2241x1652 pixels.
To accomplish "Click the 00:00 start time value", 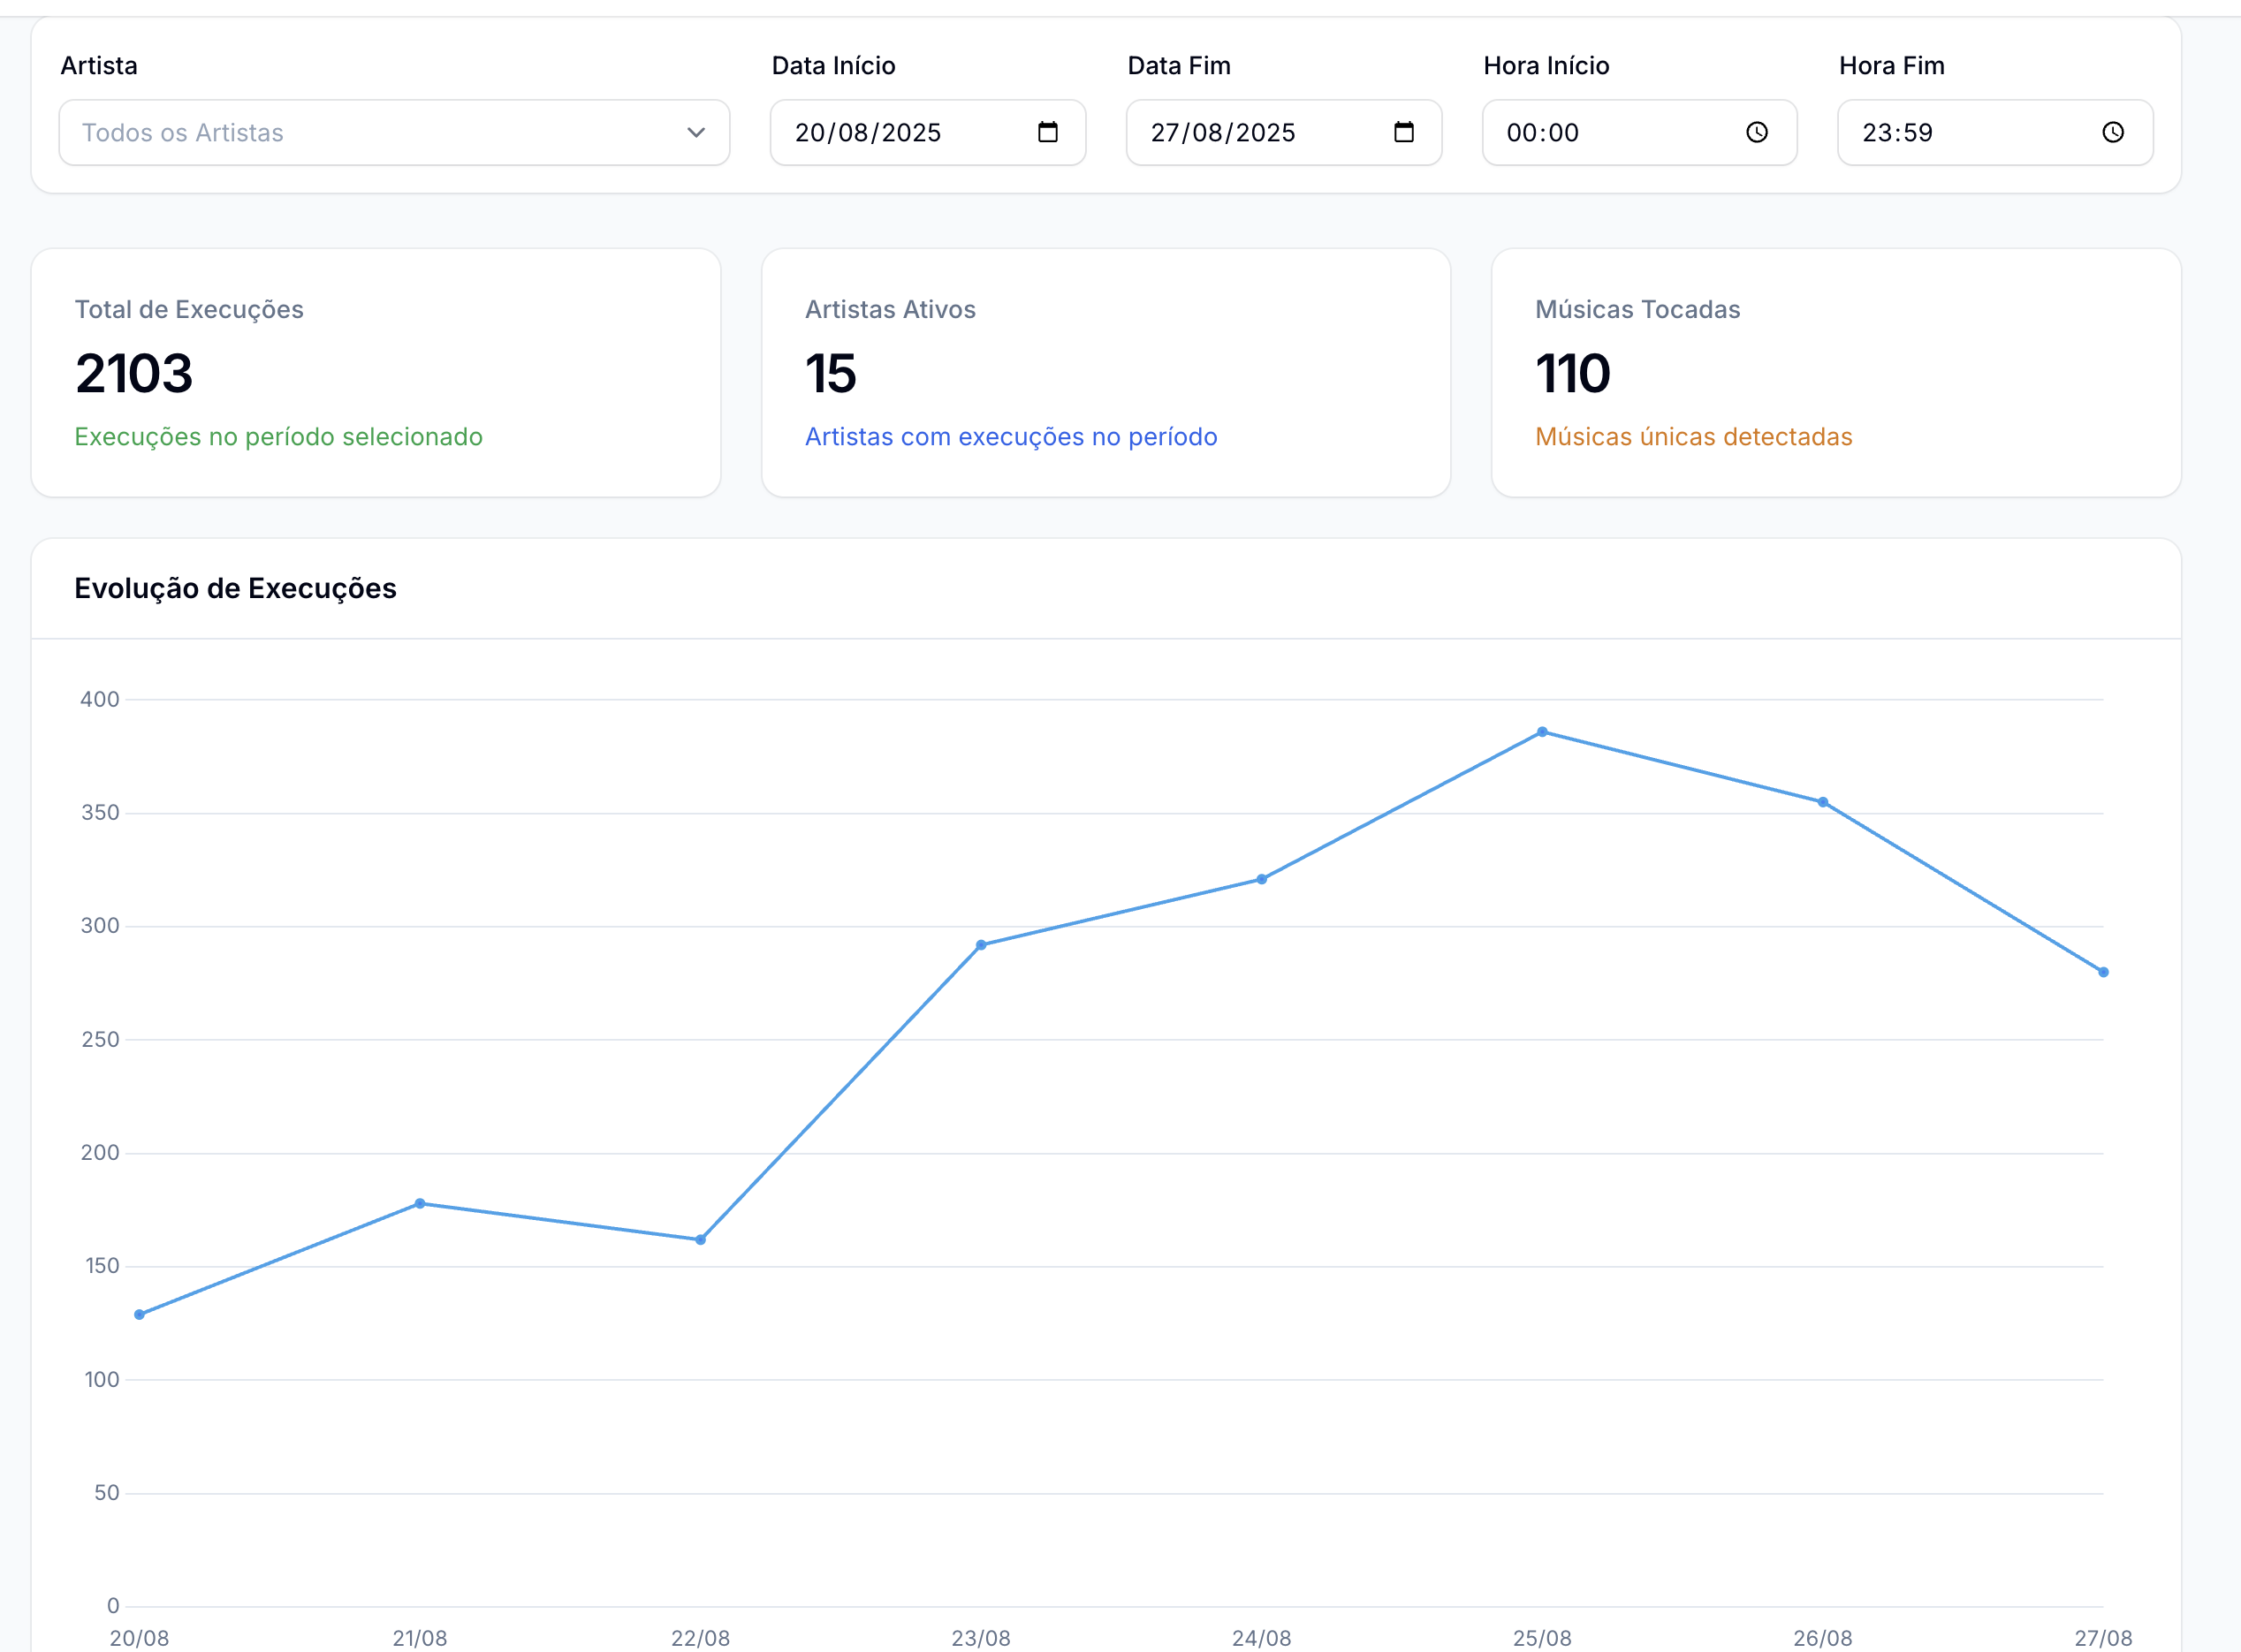I will [1542, 132].
